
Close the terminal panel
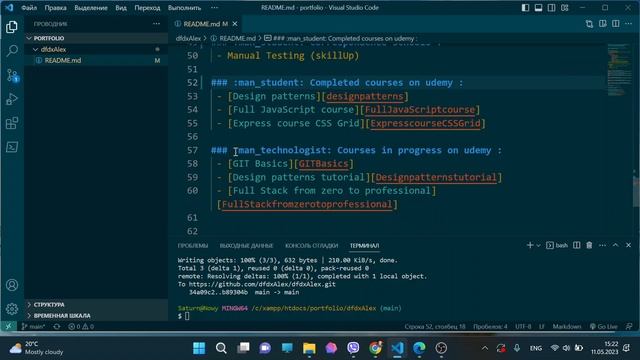tap(629, 245)
